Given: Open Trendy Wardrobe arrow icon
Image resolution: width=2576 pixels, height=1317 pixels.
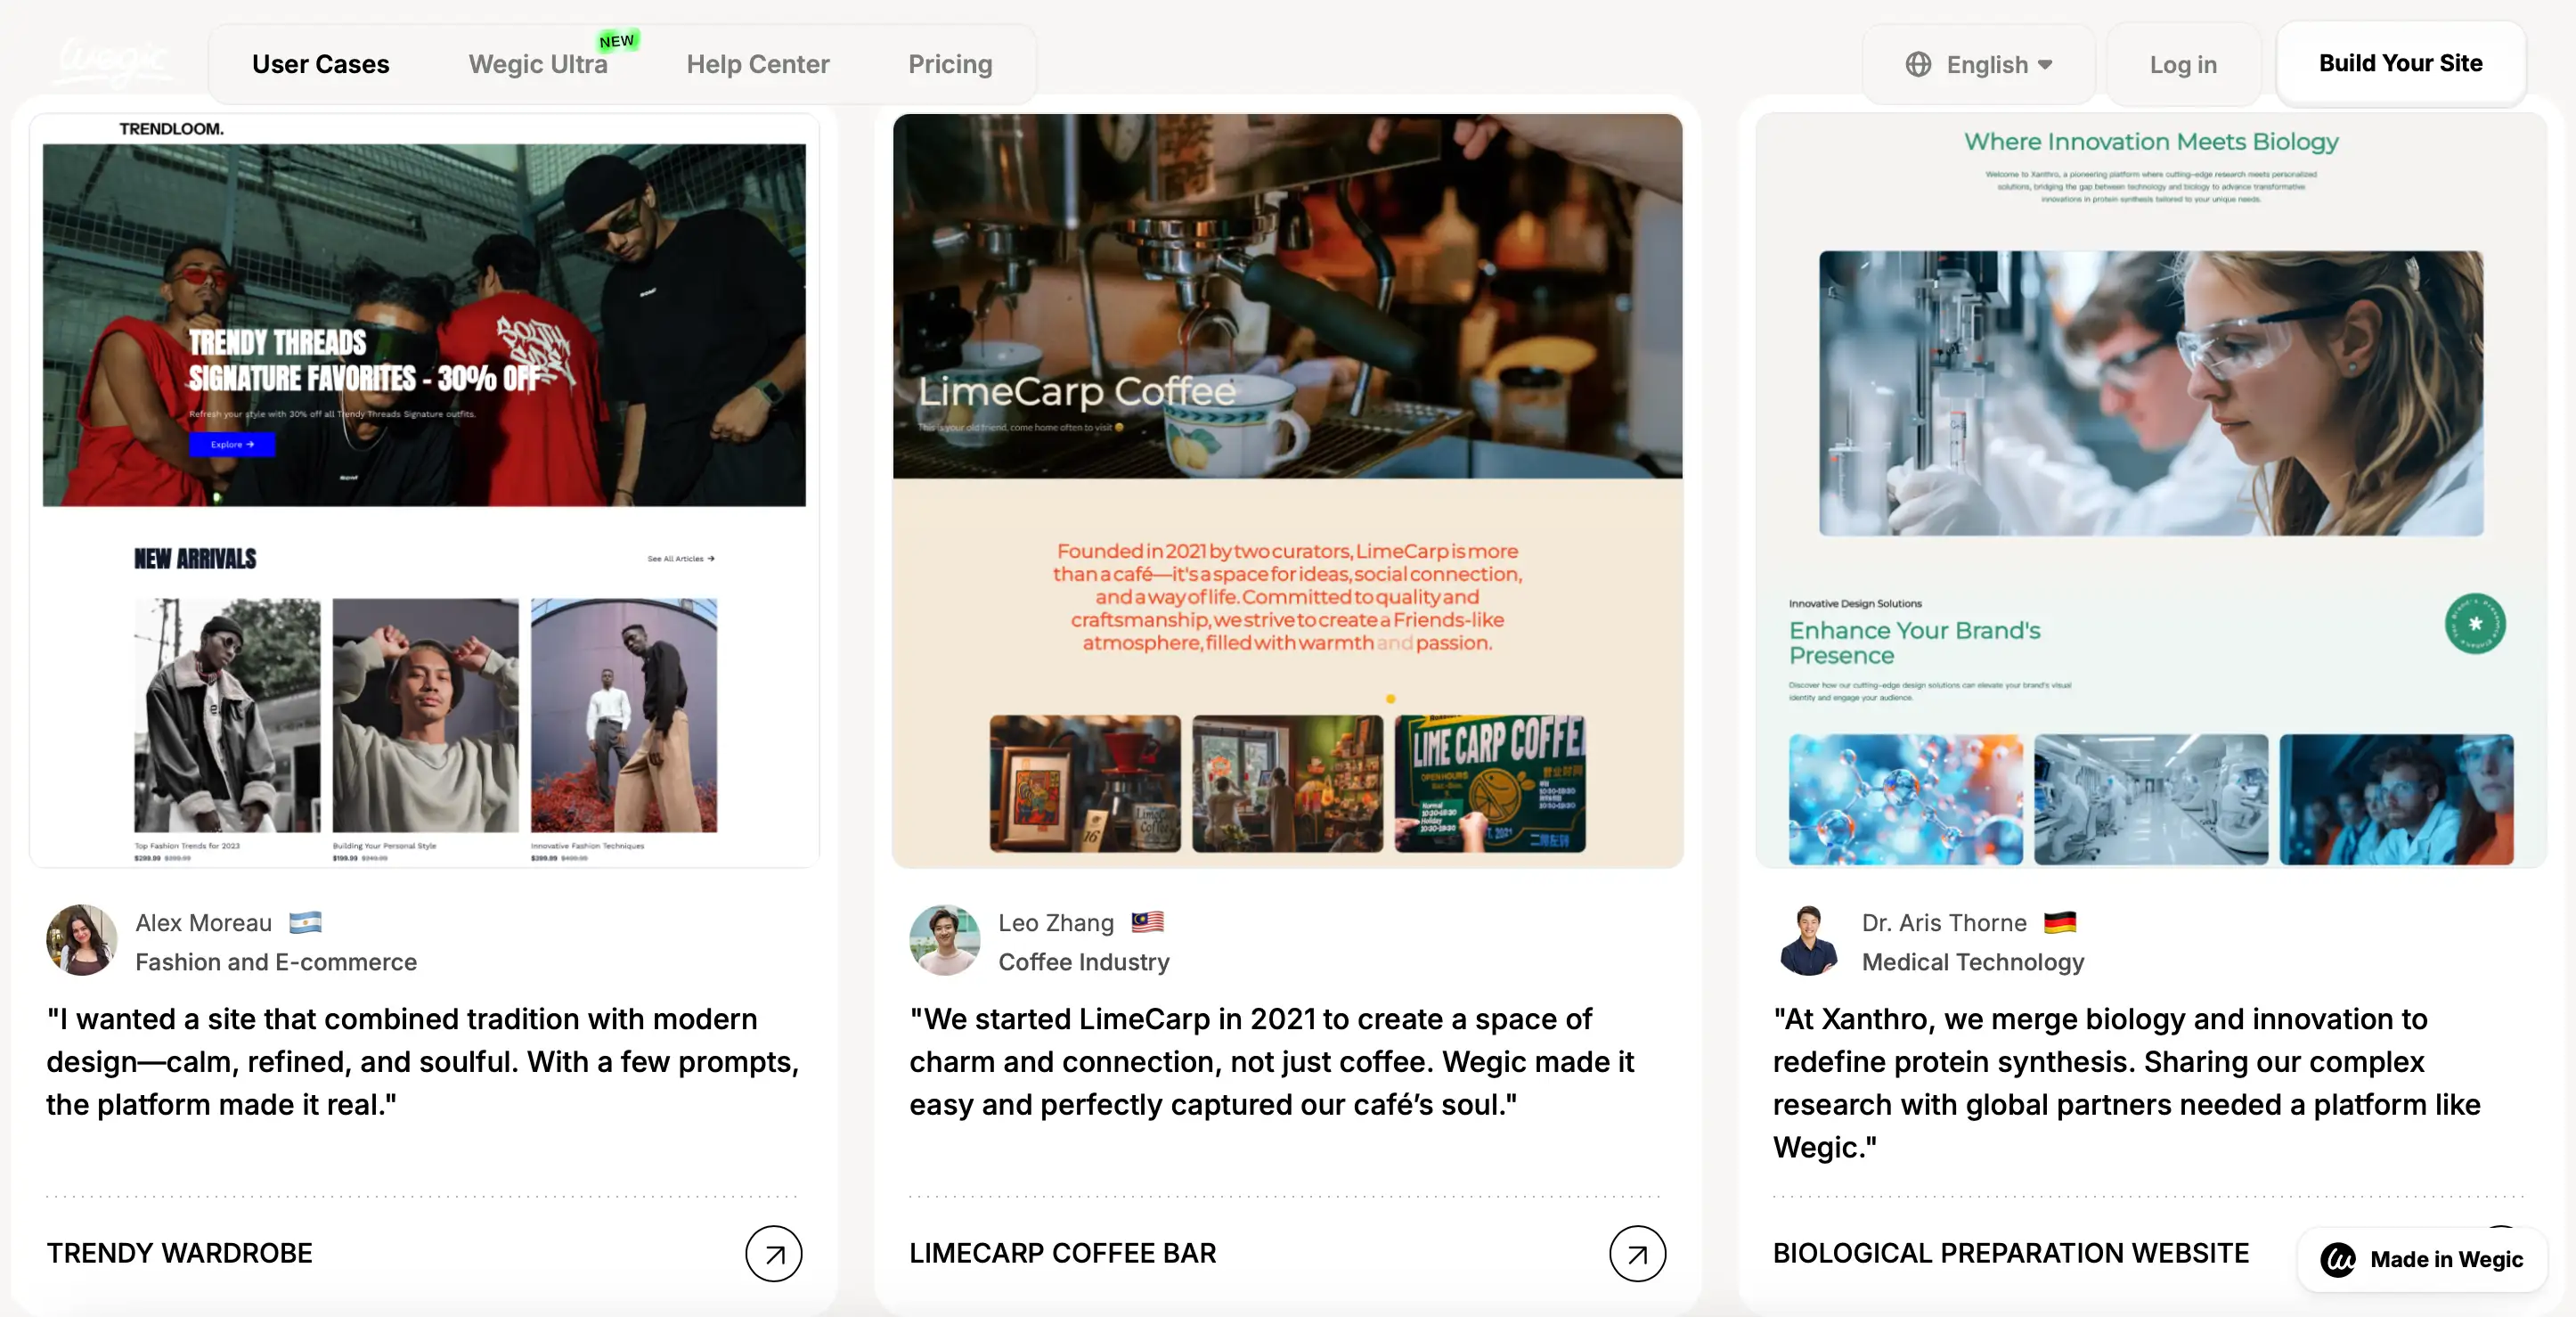Looking at the screenshot, I should pyautogui.click(x=773, y=1252).
